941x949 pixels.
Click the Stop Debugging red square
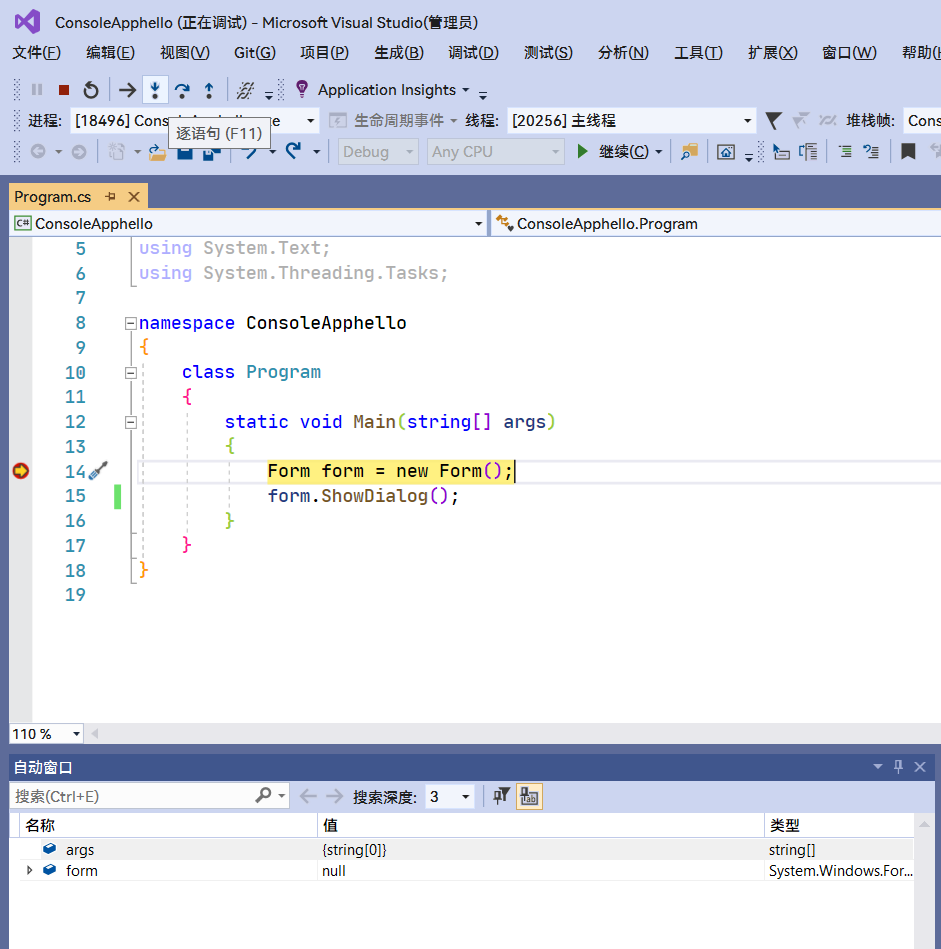(x=64, y=90)
